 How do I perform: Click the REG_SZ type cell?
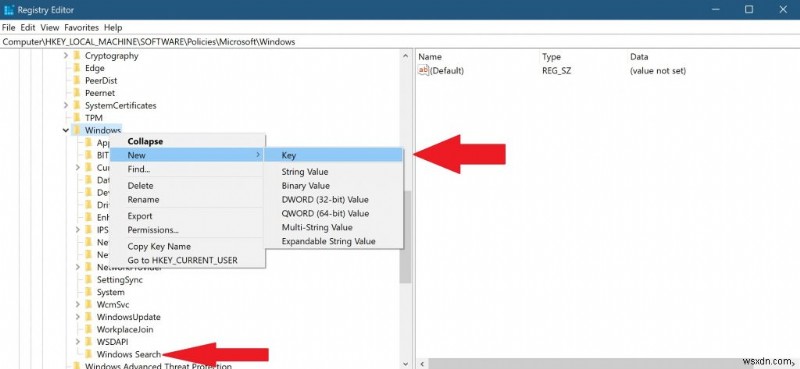pyautogui.click(x=557, y=70)
